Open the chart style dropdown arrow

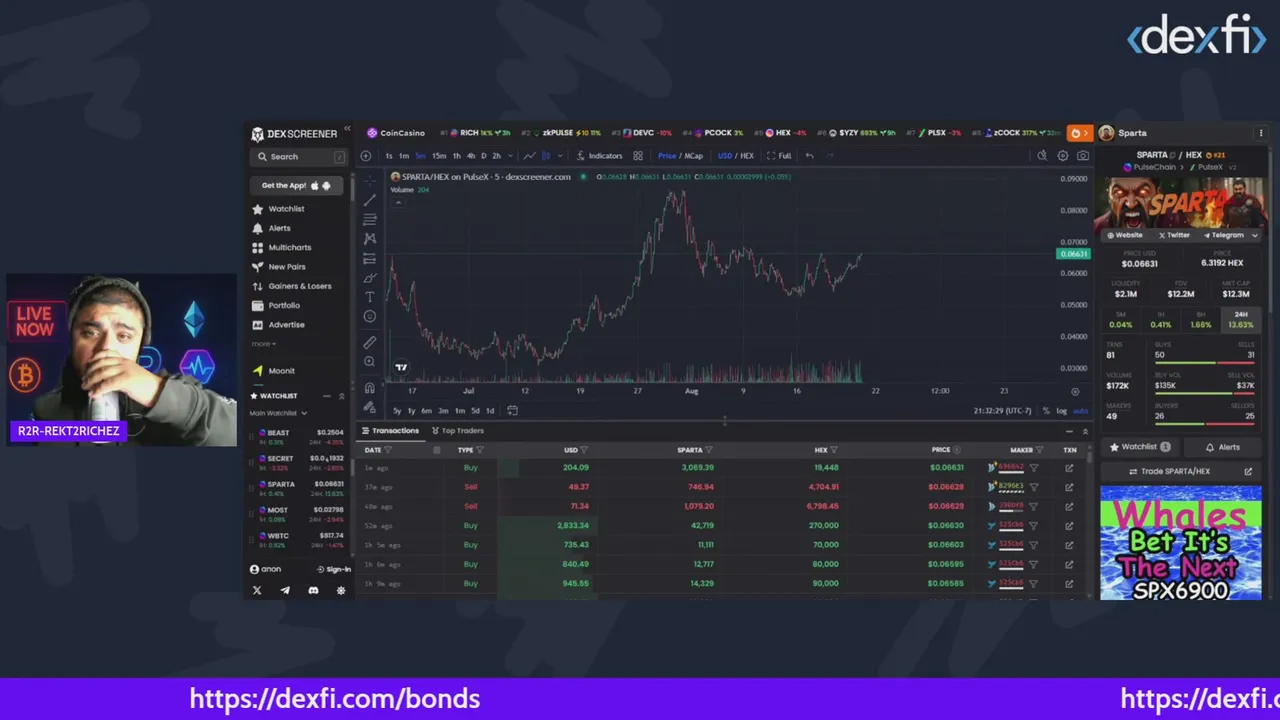tap(560, 156)
